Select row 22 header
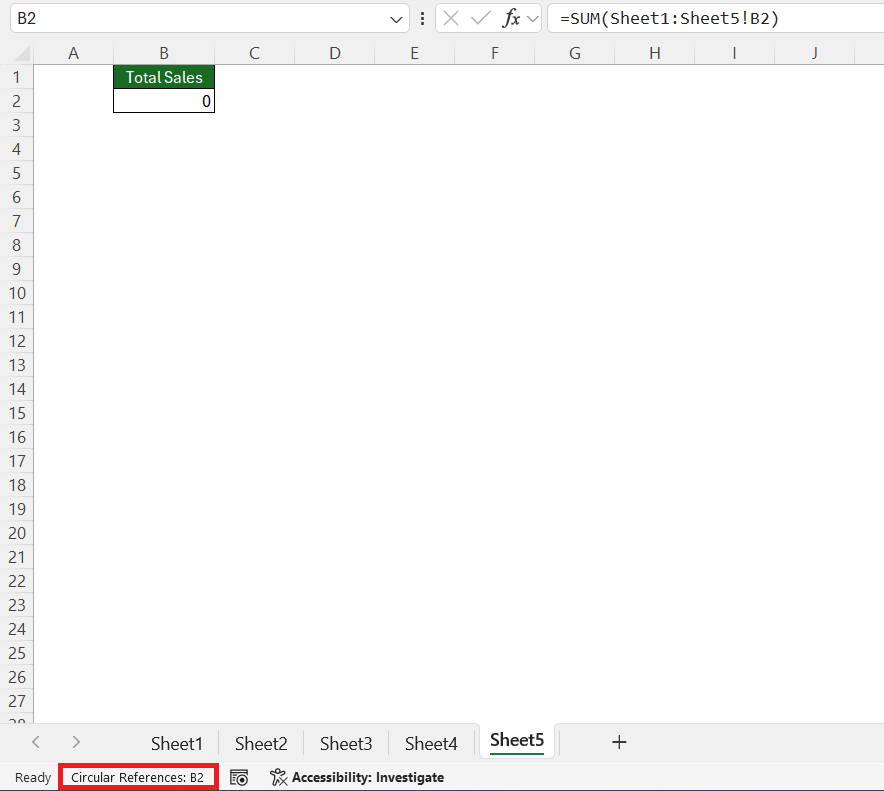Viewport: 884px width, 791px height. (x=17, y=581)
